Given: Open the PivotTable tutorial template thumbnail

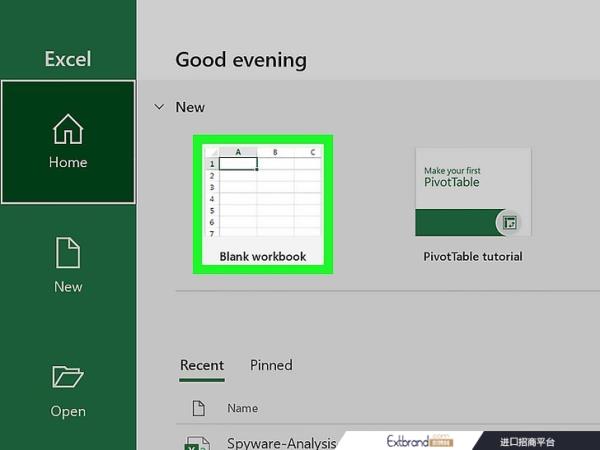Looking at the screenshot, I should click(x=473, y=191).
